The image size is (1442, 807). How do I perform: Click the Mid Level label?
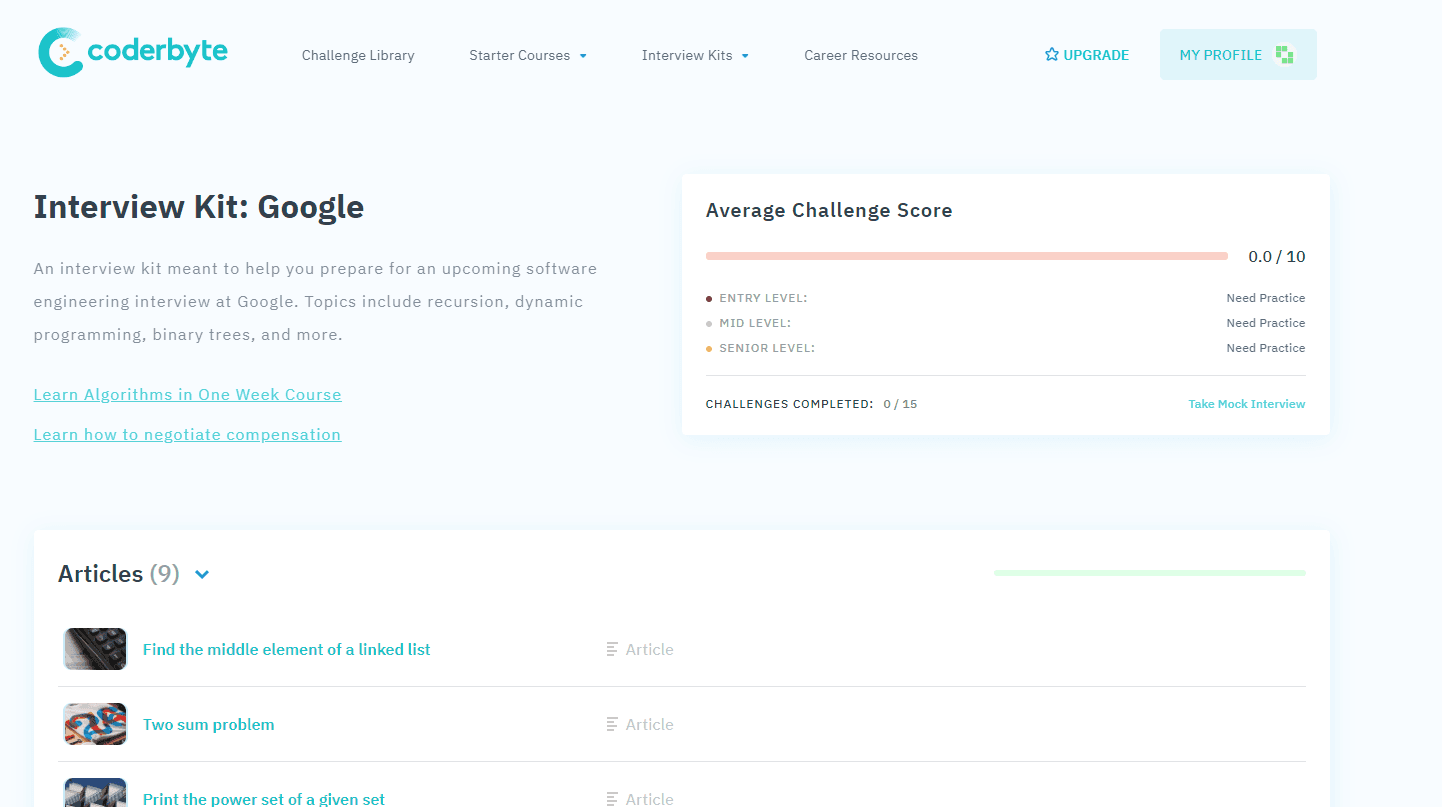755,323
